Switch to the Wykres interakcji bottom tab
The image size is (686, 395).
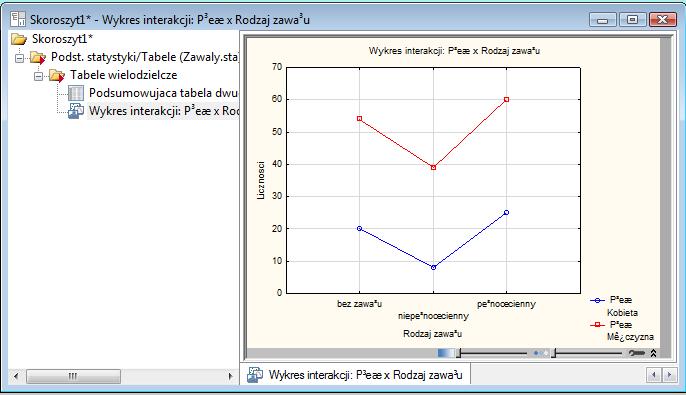pyautogui.click(x=355, y=375)
